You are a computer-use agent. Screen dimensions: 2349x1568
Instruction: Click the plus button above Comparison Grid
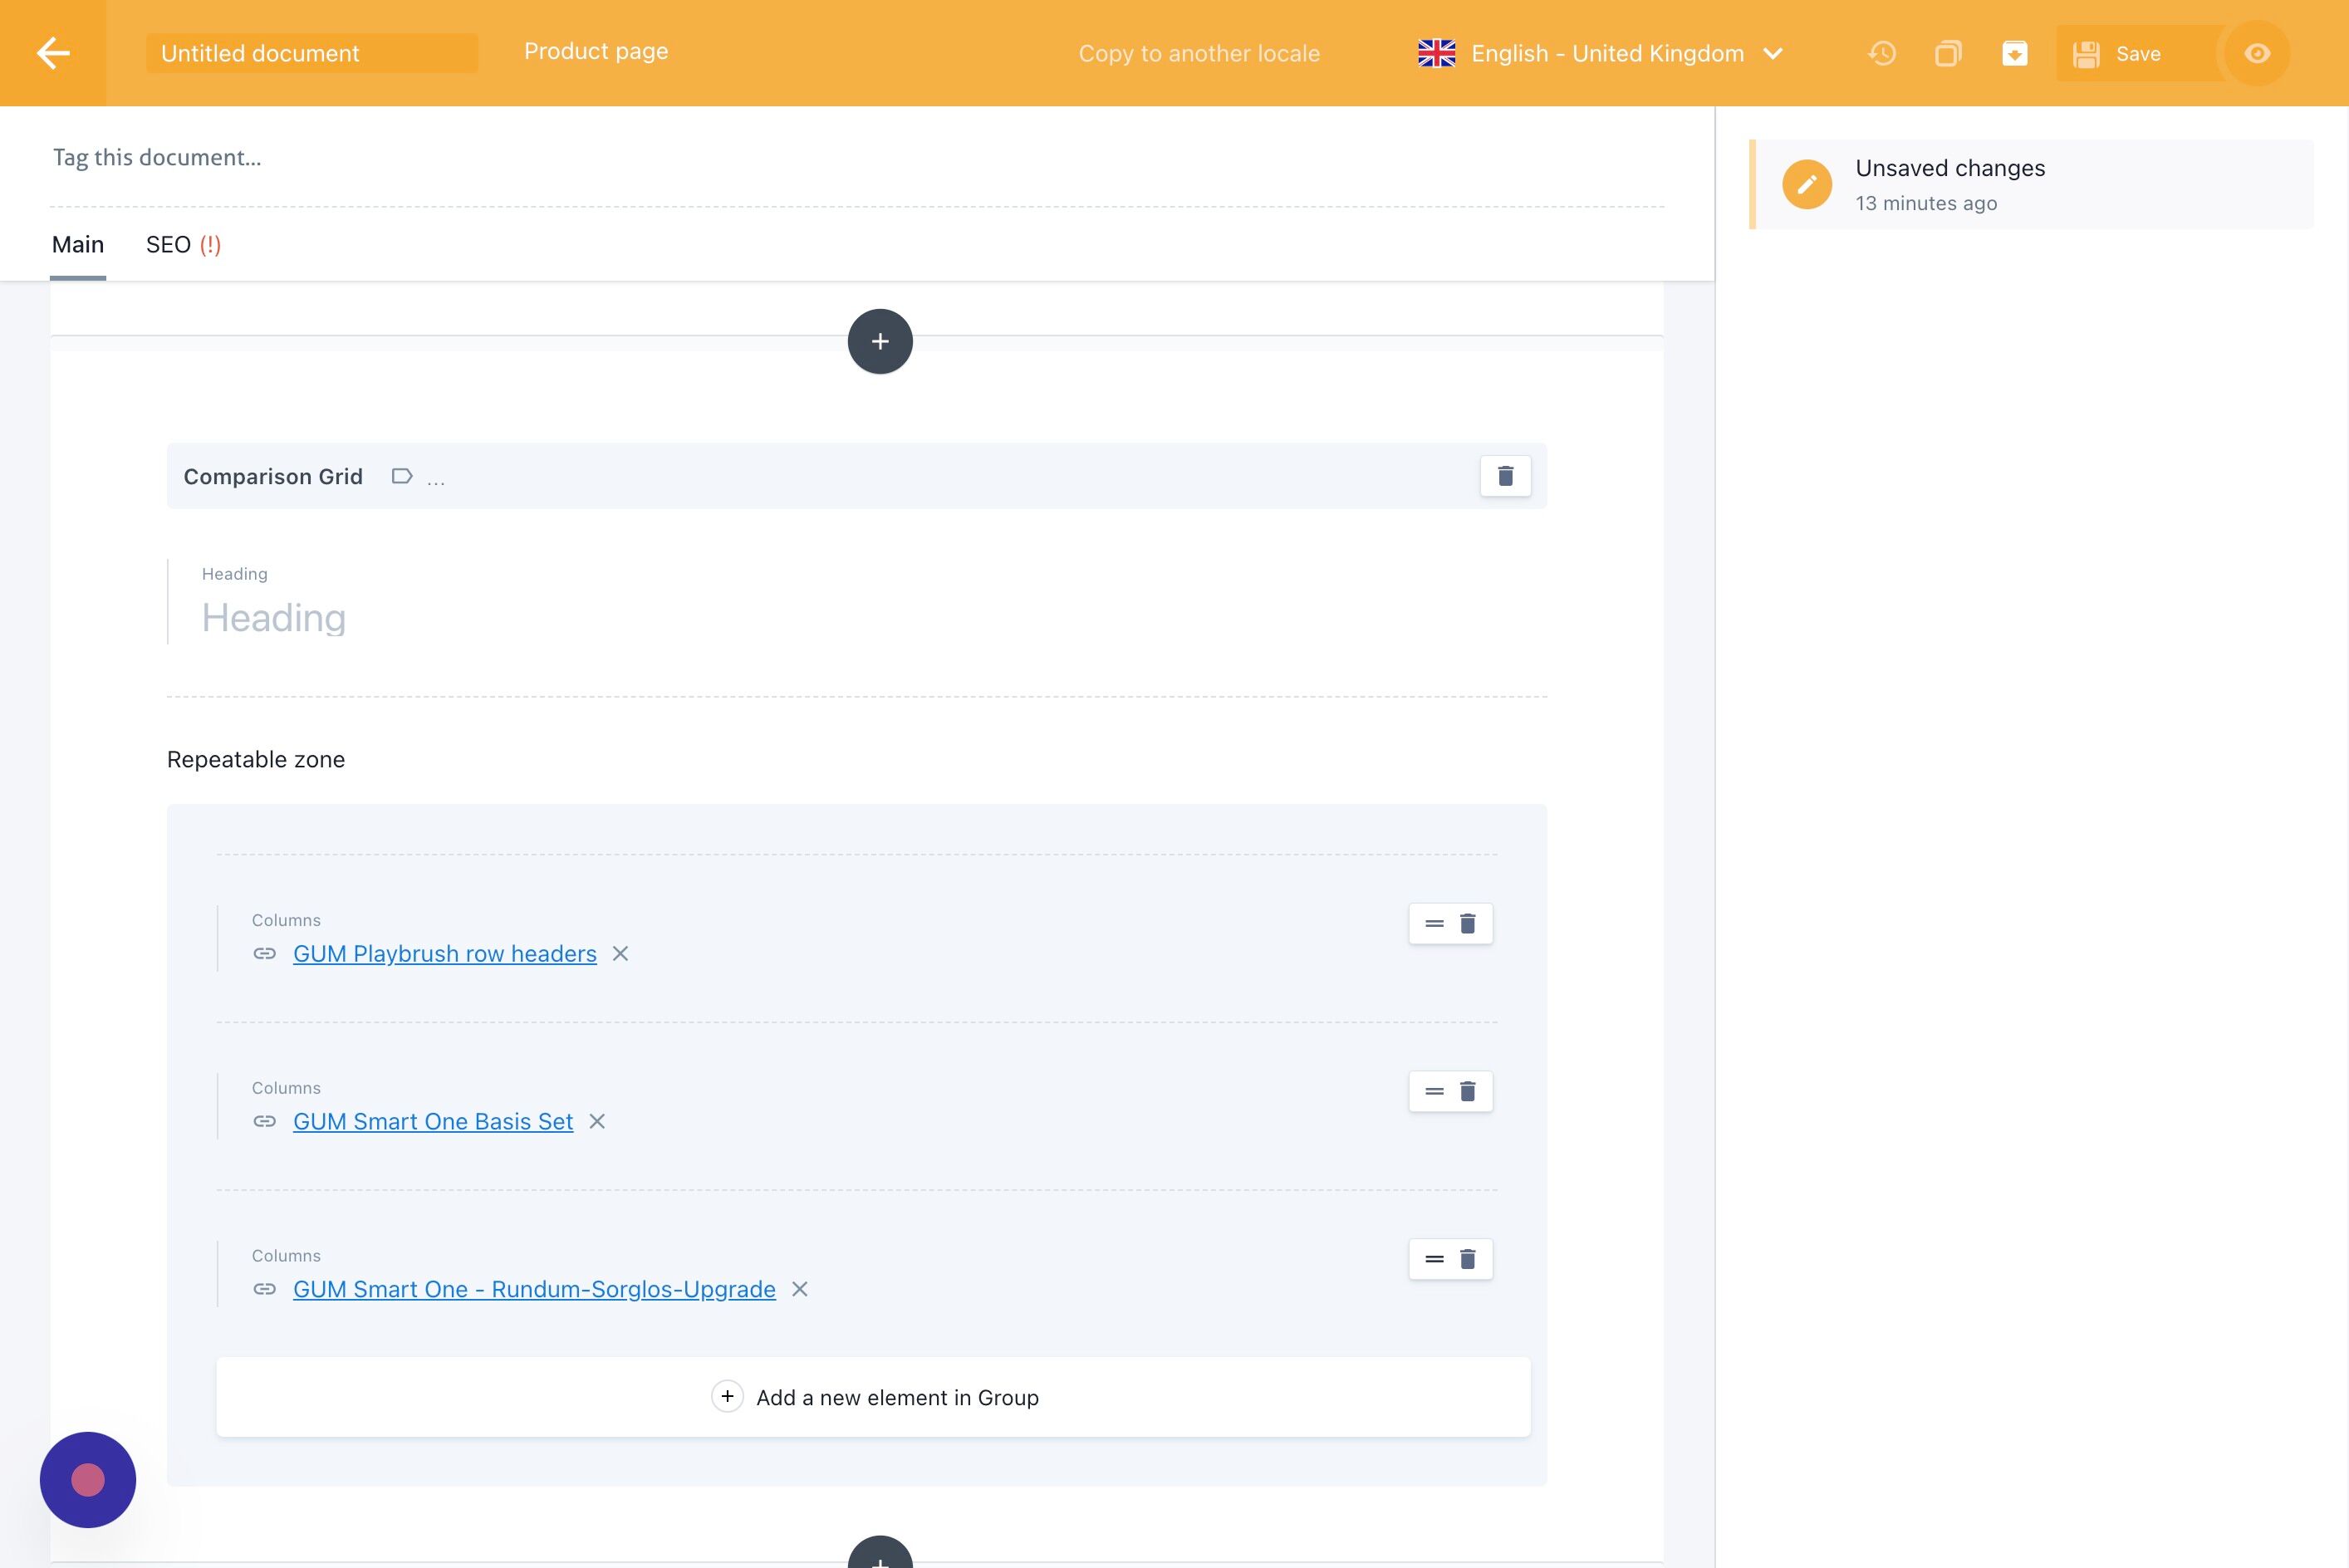(880, 341)
